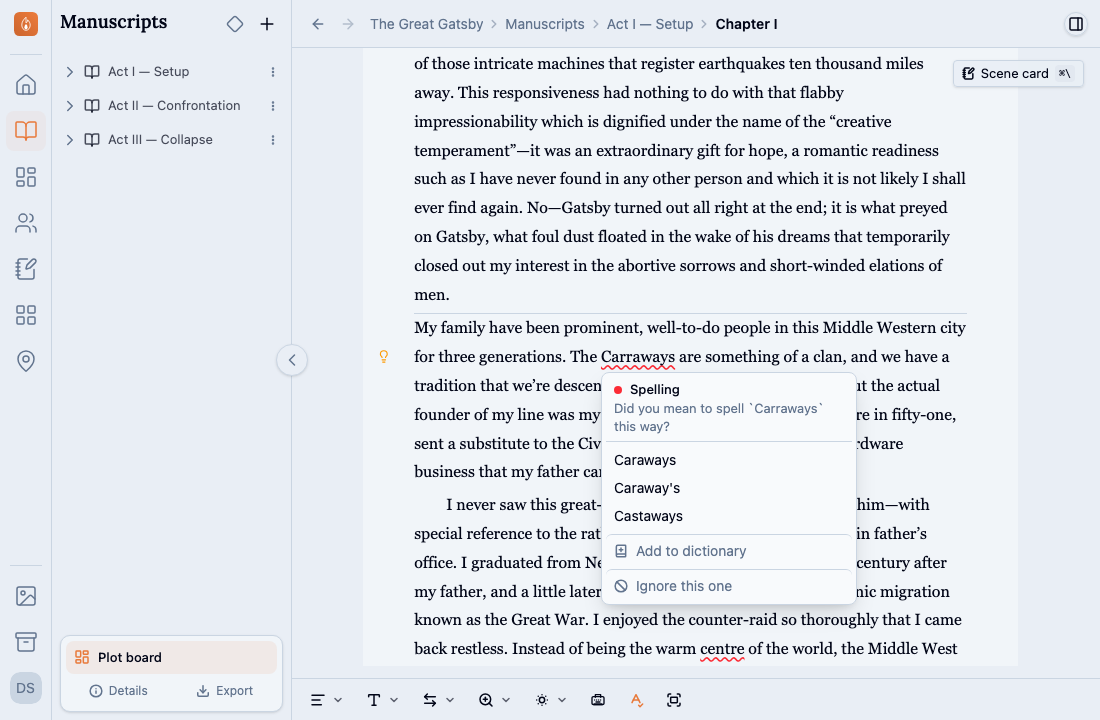1100x720 pixels.
Task: Click the Export button
Action: pos(224,691)
